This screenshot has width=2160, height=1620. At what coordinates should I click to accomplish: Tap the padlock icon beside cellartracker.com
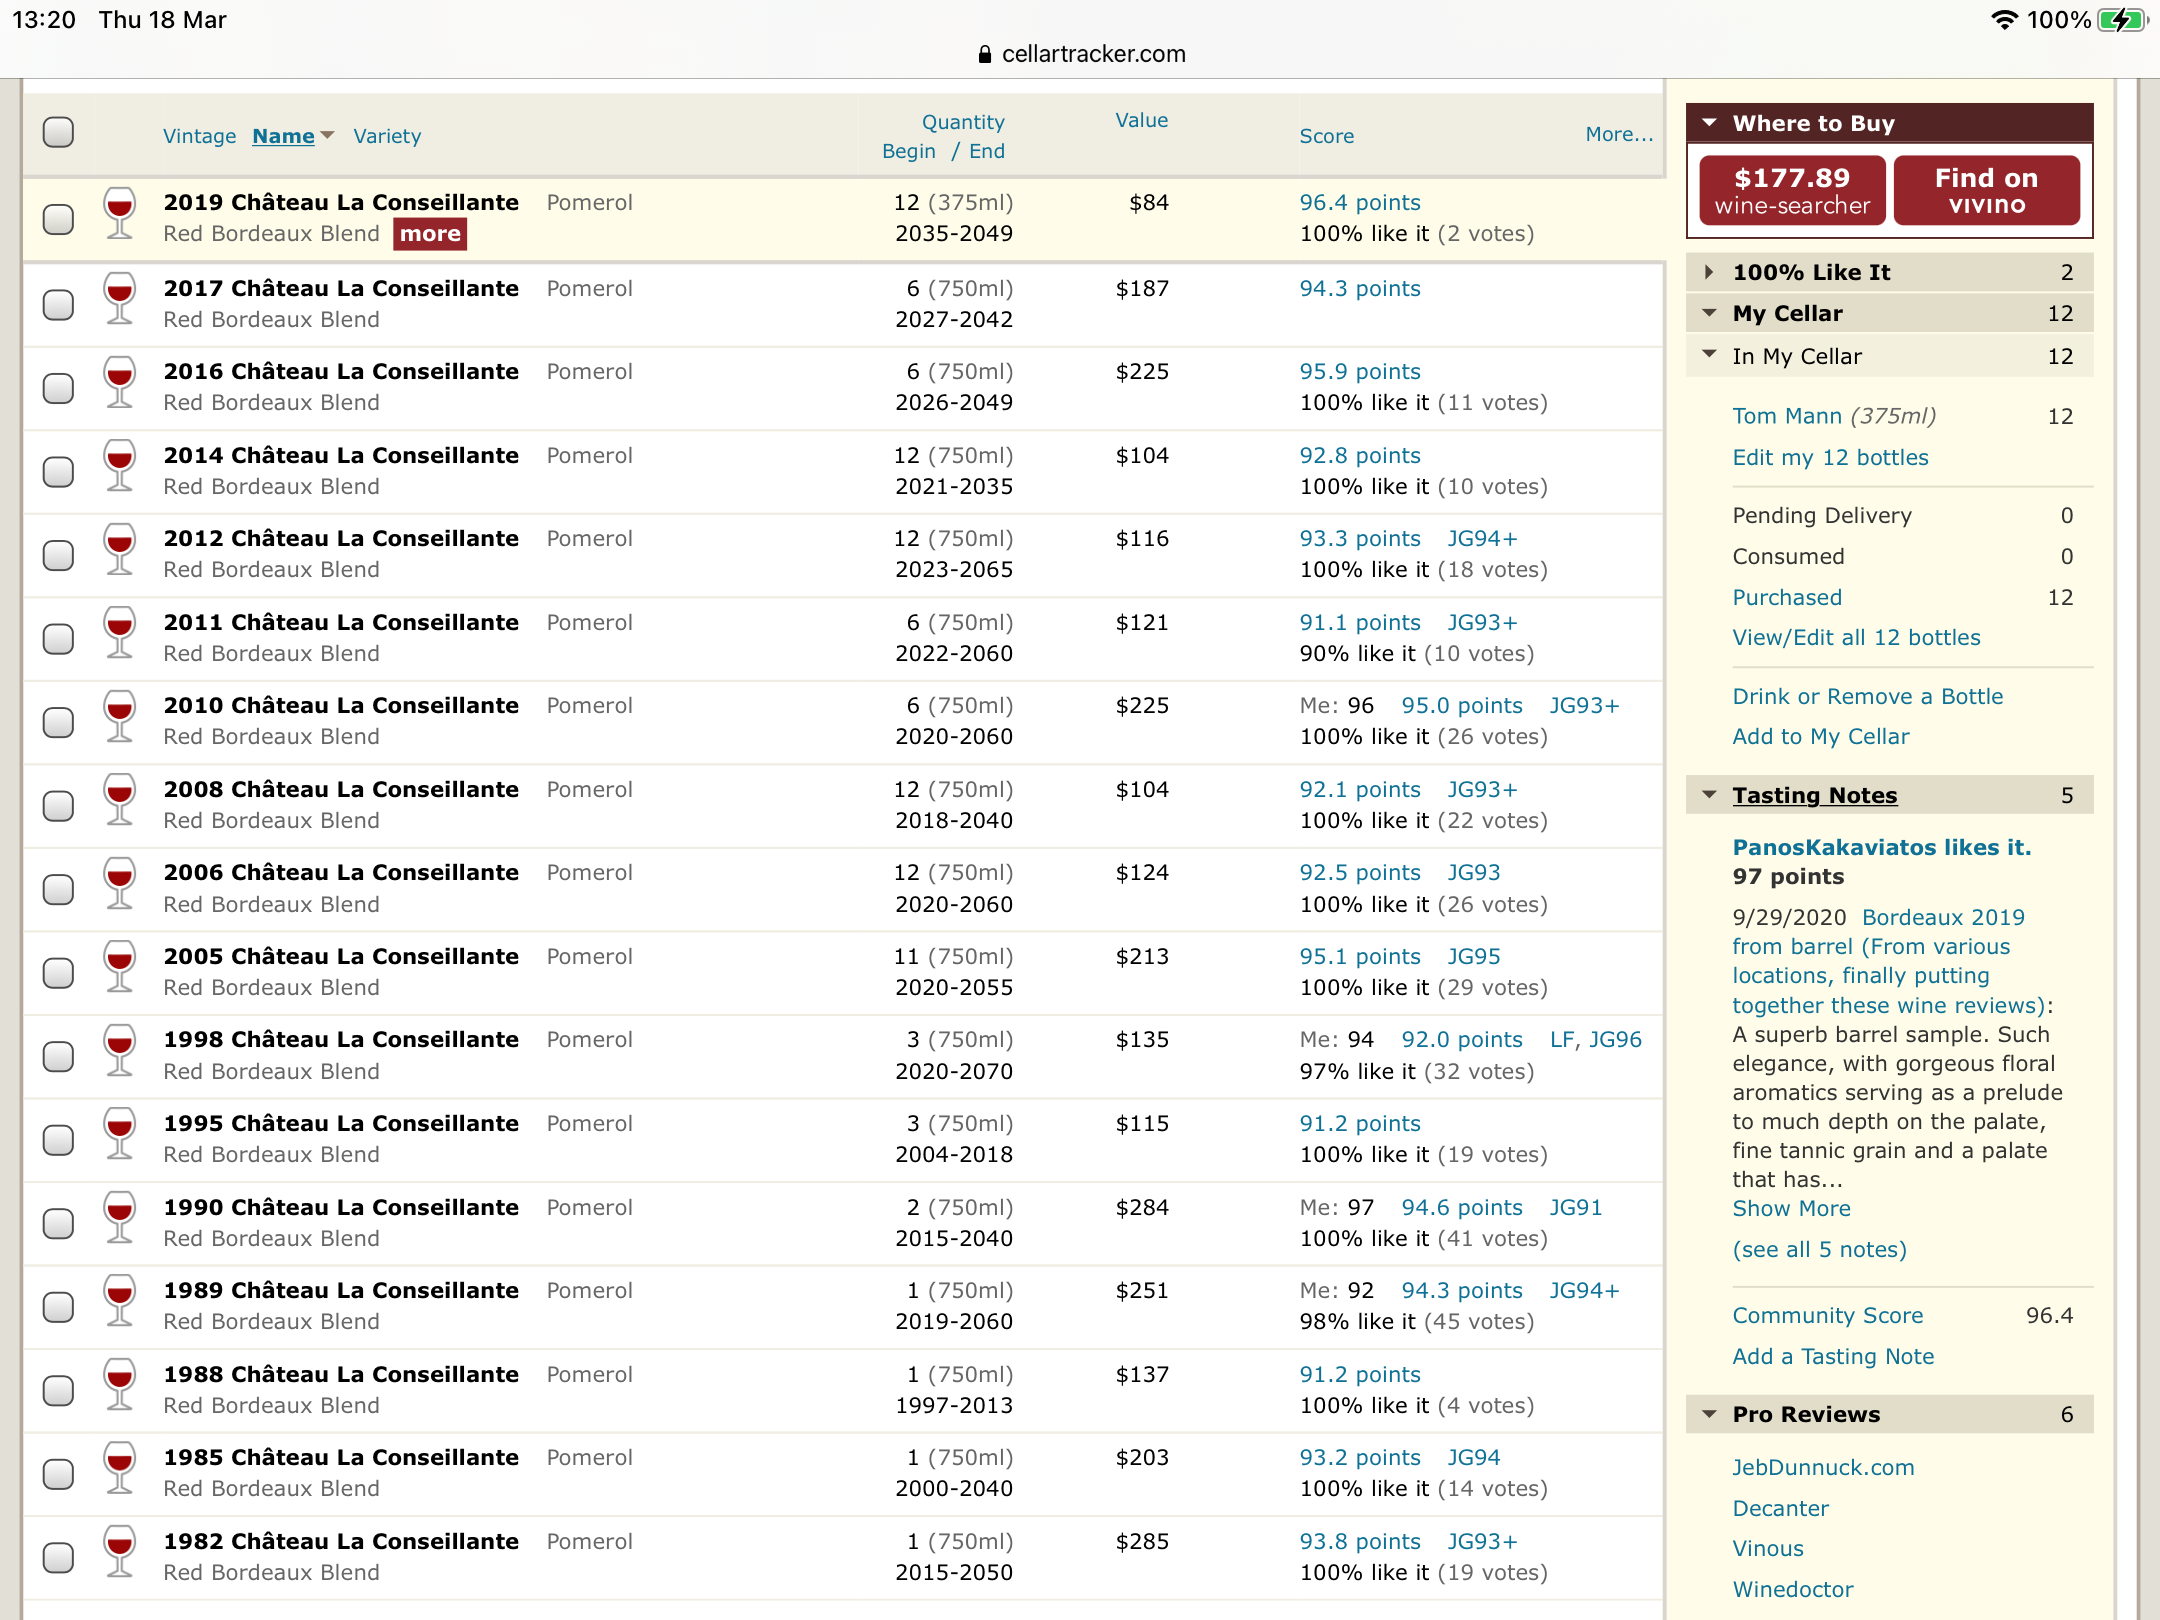pyautogui.click(x=985, y=54)
